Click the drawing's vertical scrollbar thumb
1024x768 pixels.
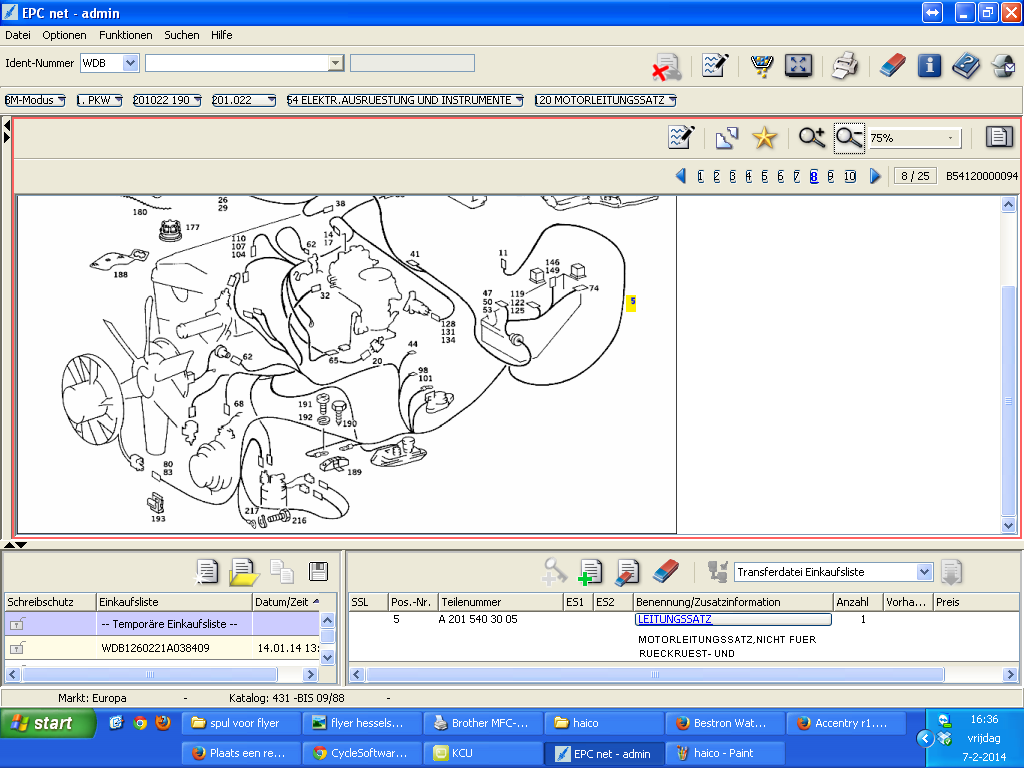pyautogui.click(x=1008, y=400)
